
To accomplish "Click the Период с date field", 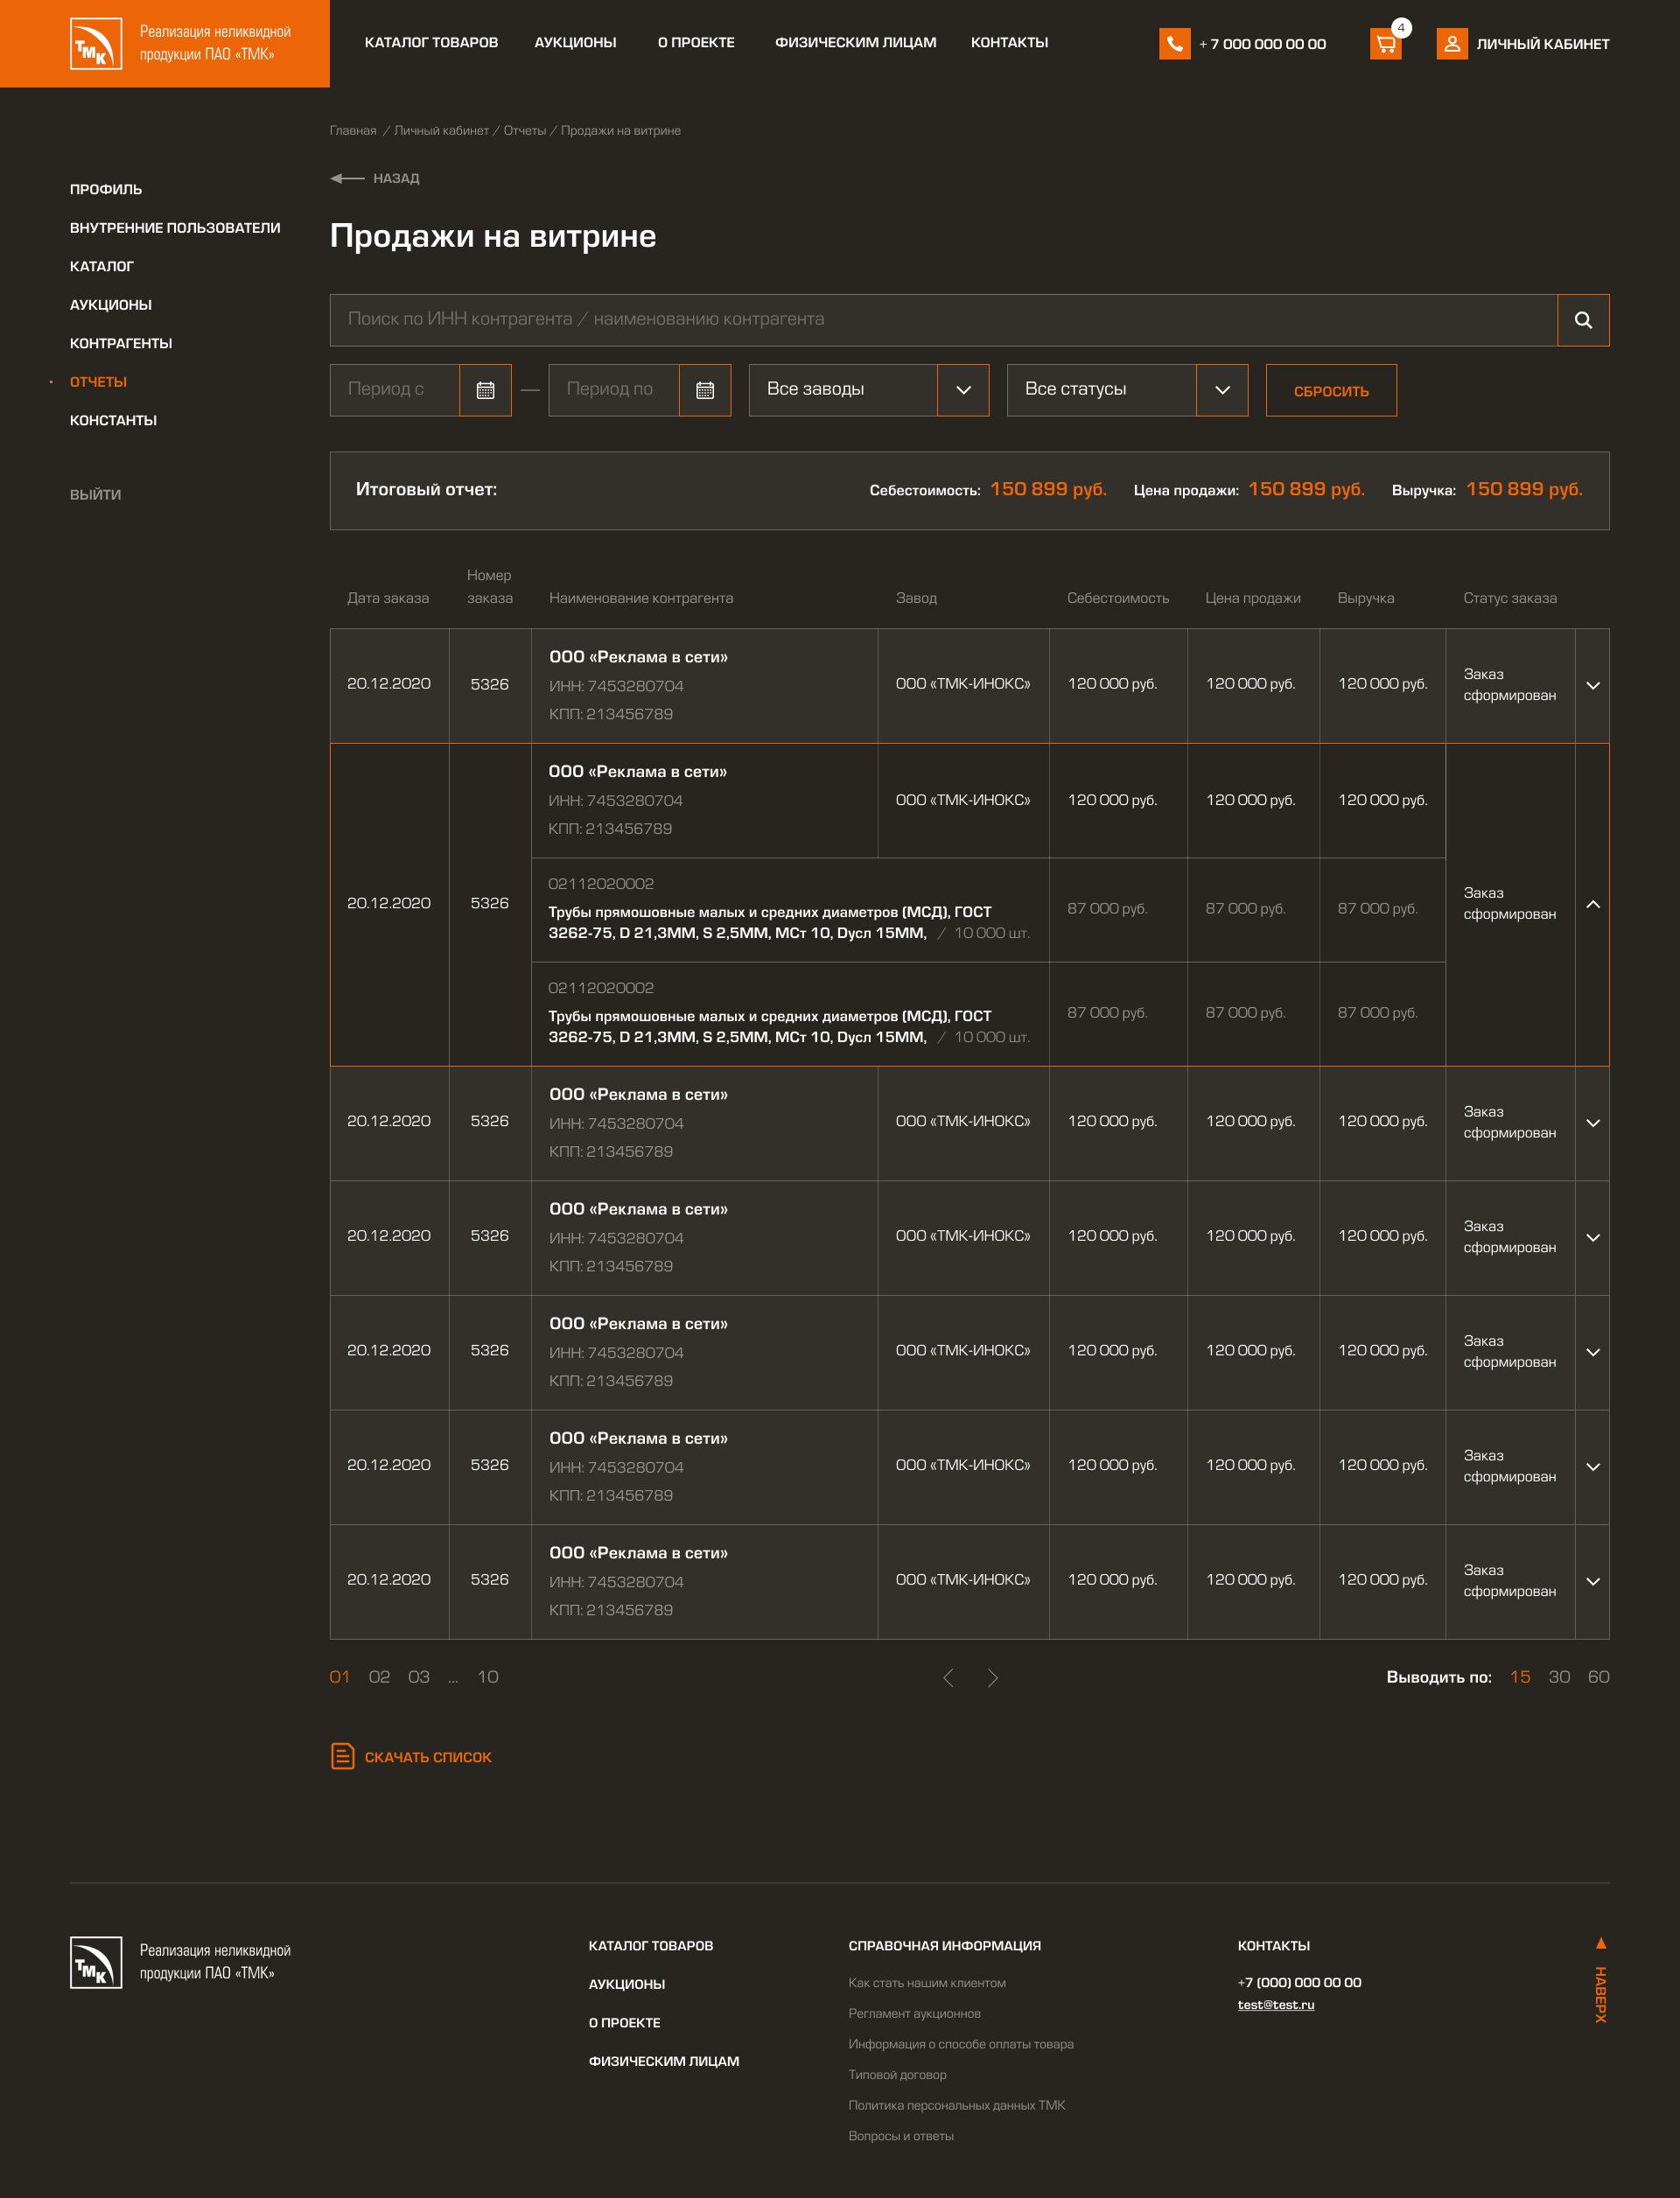I will pyautogui.click(x=395, y=390).
